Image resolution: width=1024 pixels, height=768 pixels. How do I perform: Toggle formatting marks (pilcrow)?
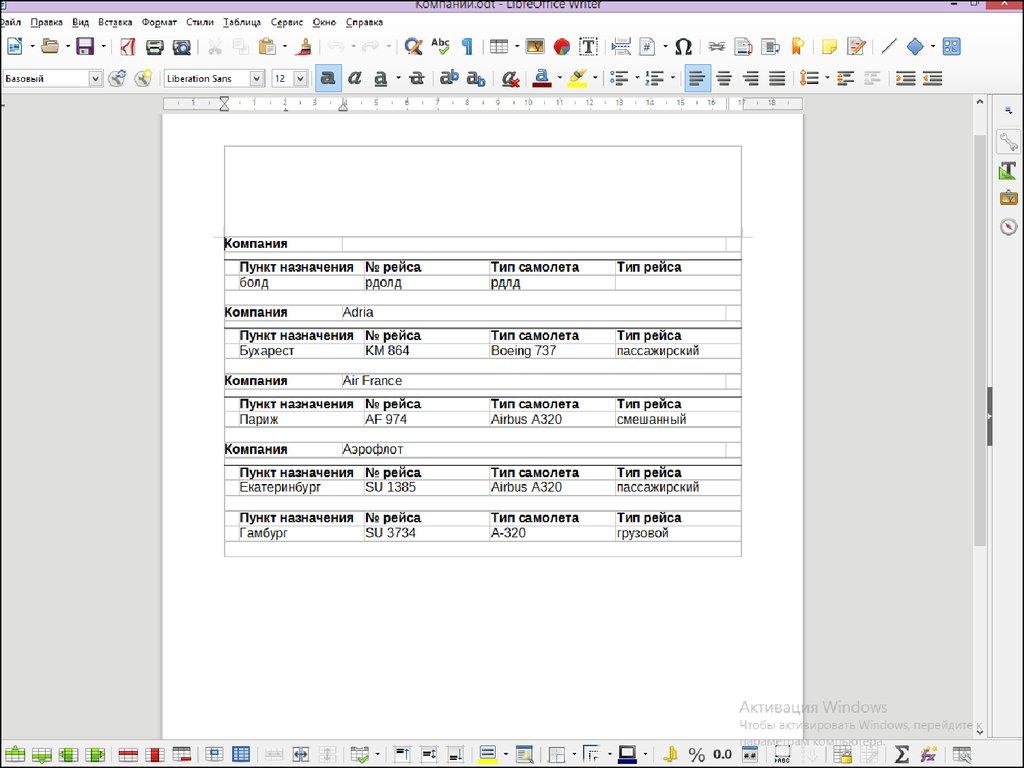[466, 46]
